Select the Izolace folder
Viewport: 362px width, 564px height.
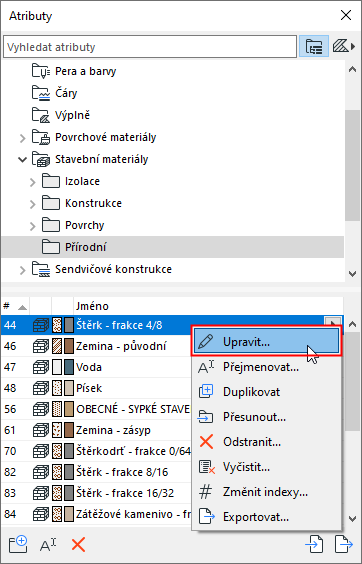82,181
